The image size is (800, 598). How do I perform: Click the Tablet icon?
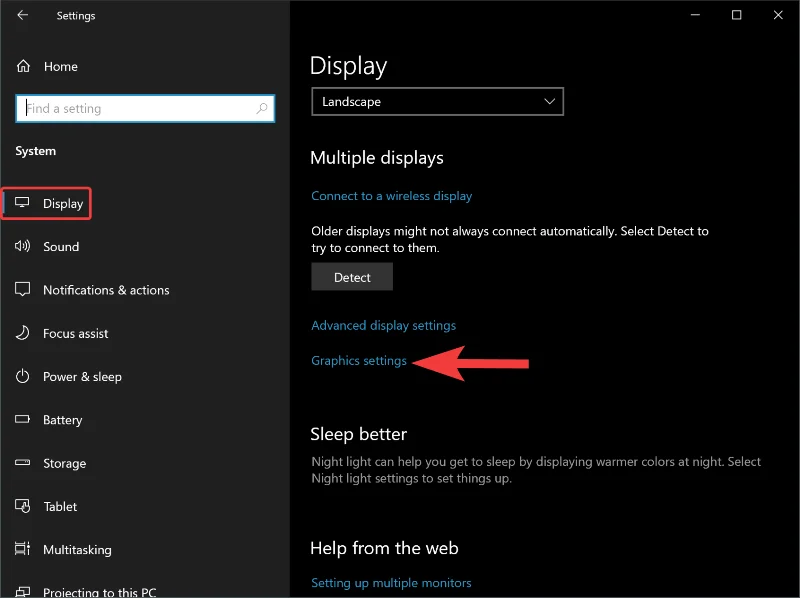point(22,506)
